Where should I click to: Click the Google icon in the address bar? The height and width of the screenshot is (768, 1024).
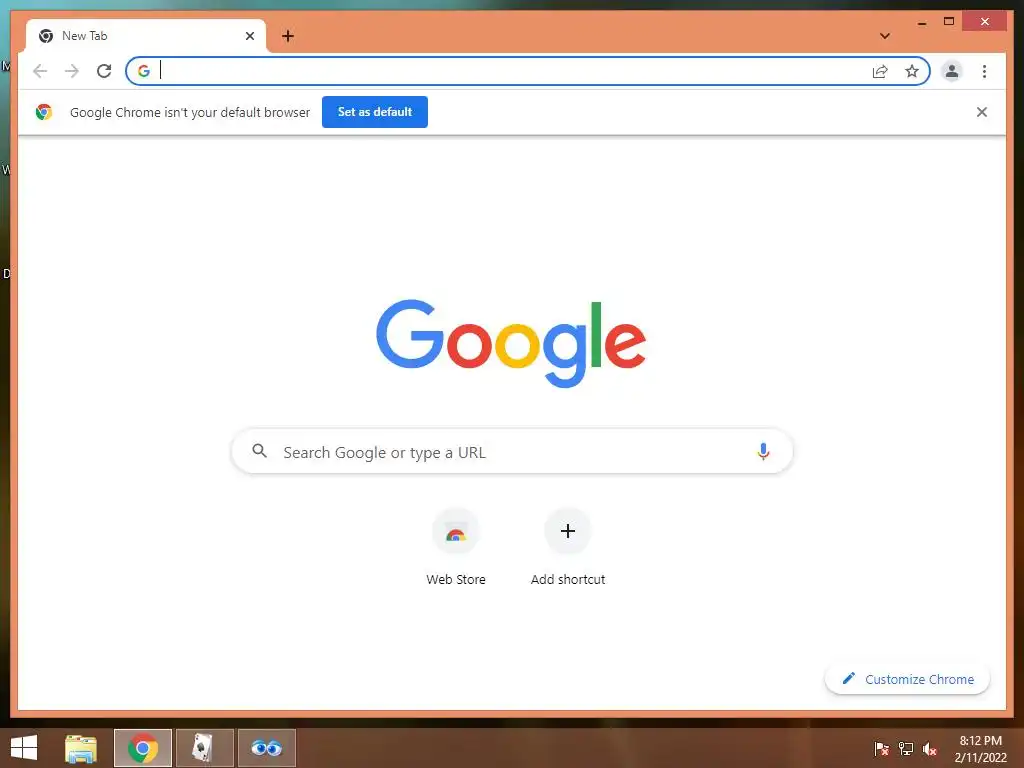[x=144, y=71]
